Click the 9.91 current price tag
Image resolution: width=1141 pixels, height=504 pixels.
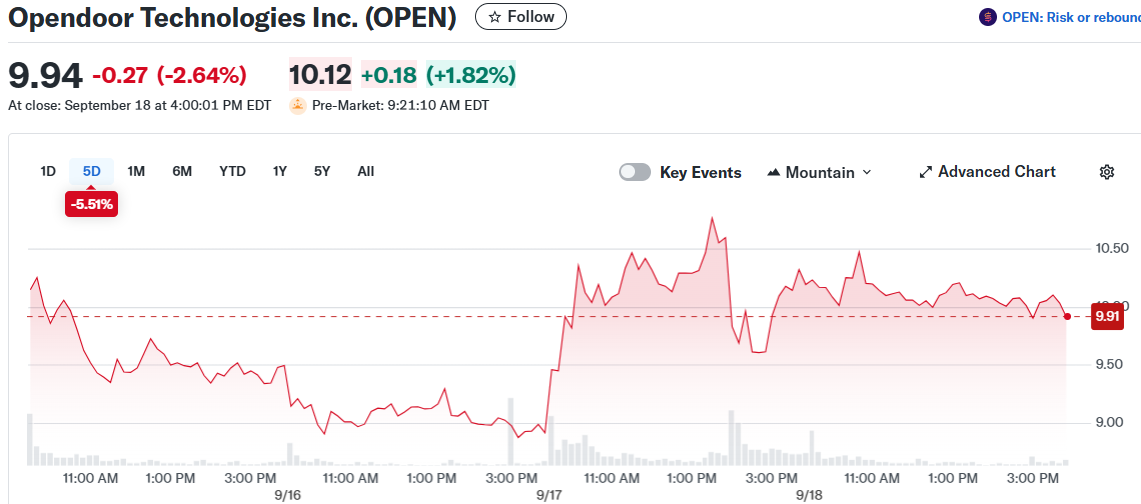pos(1107,316)
